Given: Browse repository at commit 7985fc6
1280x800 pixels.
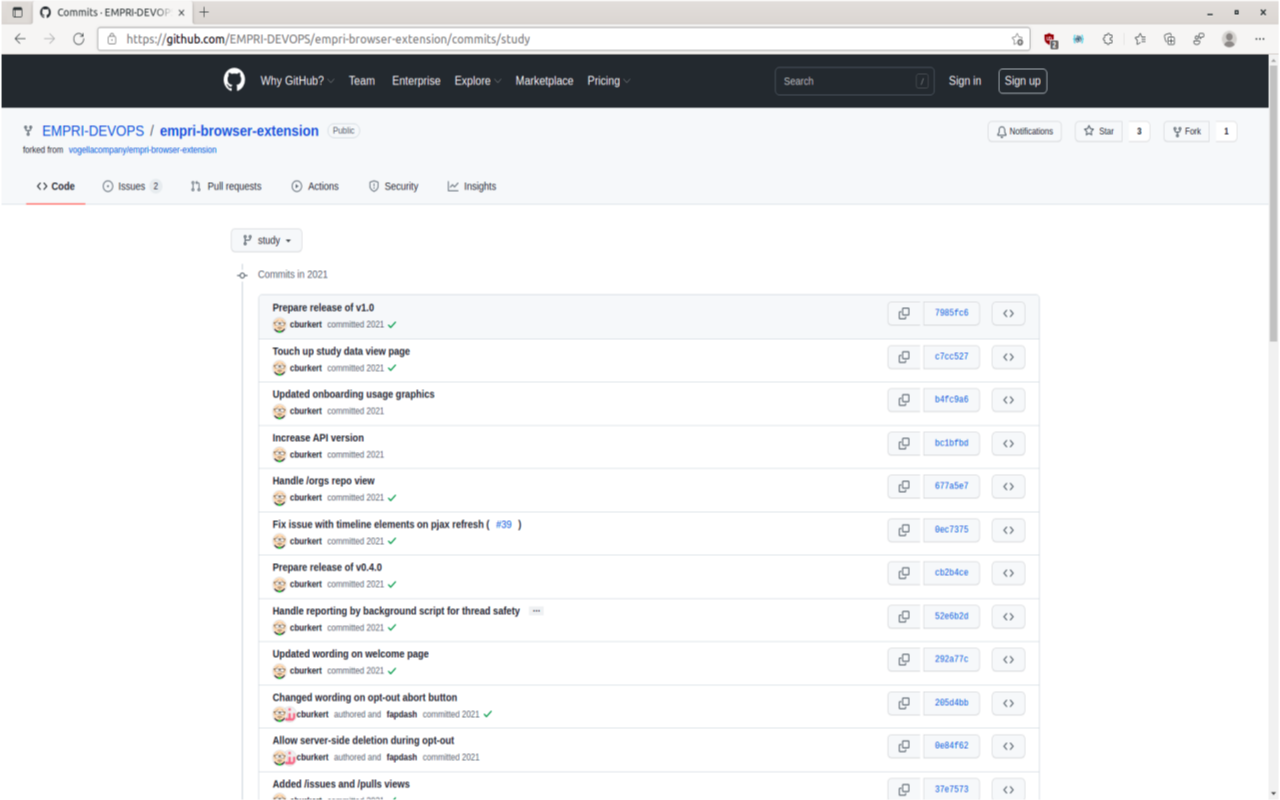Looking at the screenshot, I should point(1008,313).
